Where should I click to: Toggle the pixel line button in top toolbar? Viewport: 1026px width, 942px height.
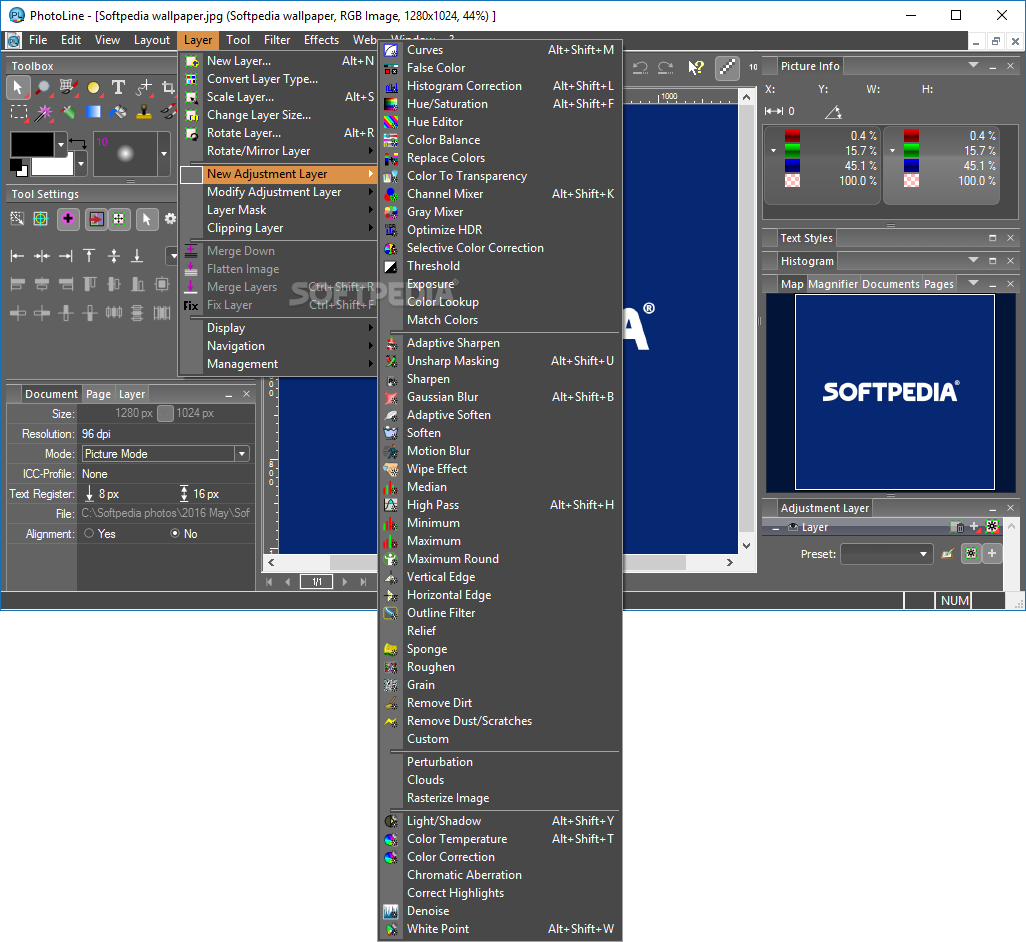click(727, 67)
